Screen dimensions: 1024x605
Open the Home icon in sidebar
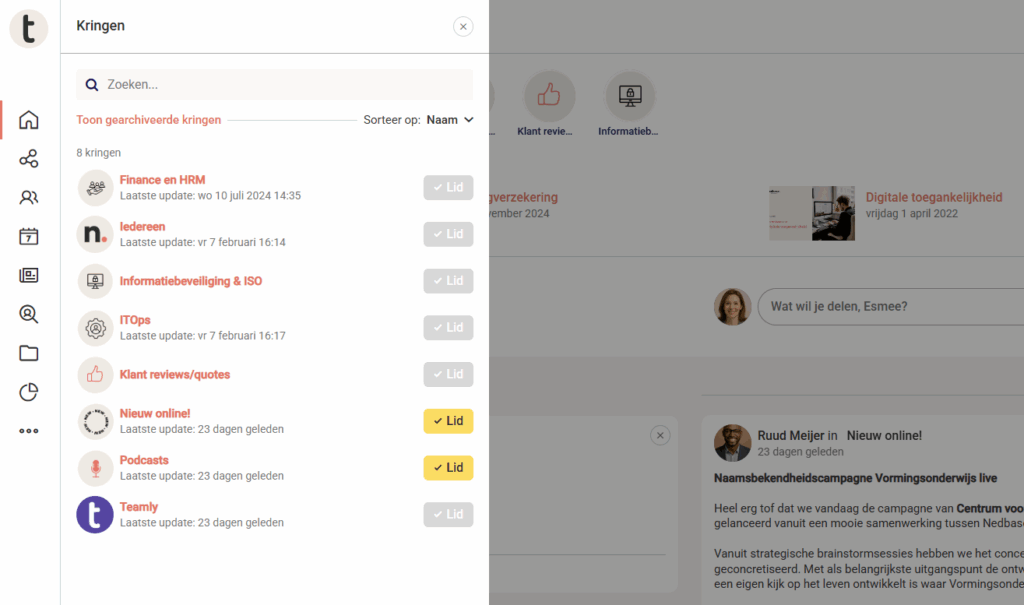29,120
